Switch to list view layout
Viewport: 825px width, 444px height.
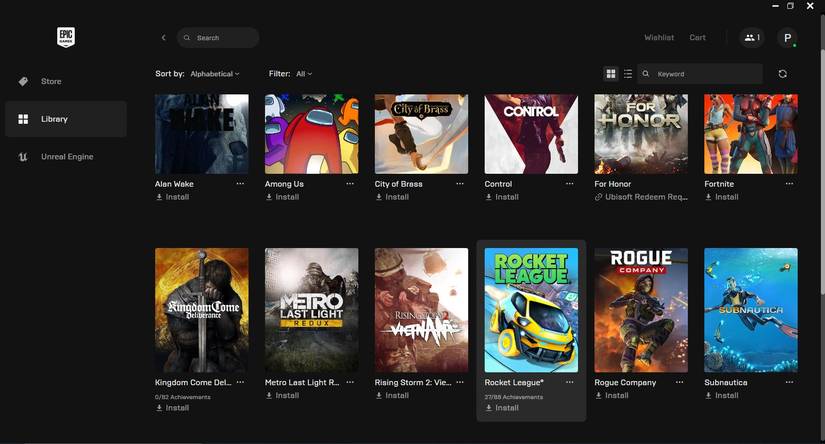click(628, 74)
